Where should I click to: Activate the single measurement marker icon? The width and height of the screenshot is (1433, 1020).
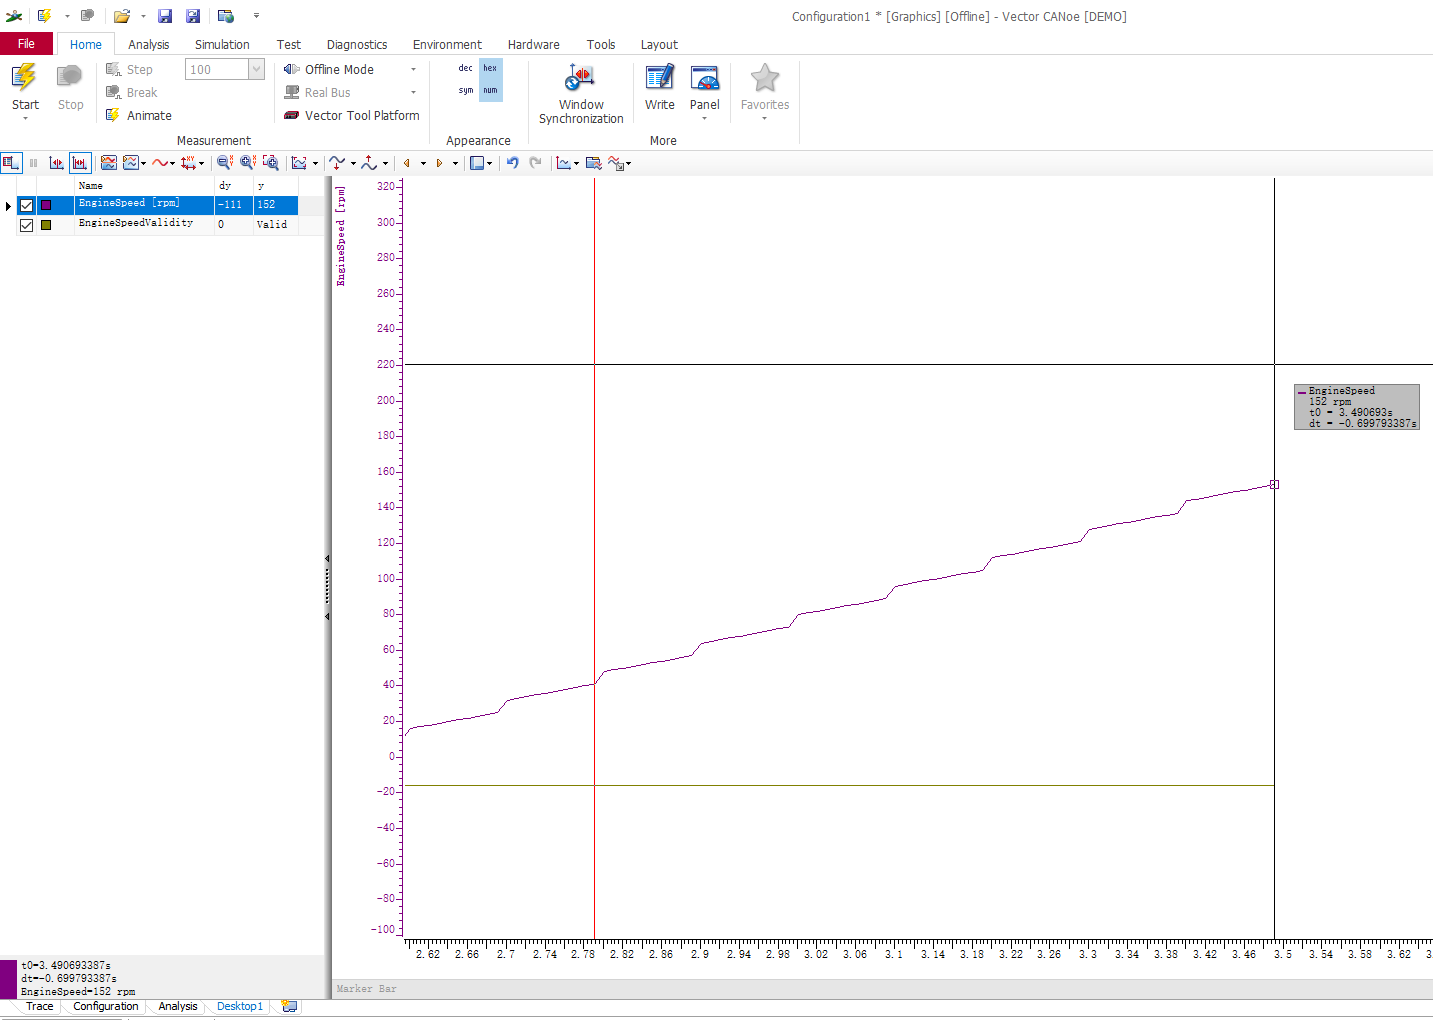pyautogui.click(x=57, y=163)
